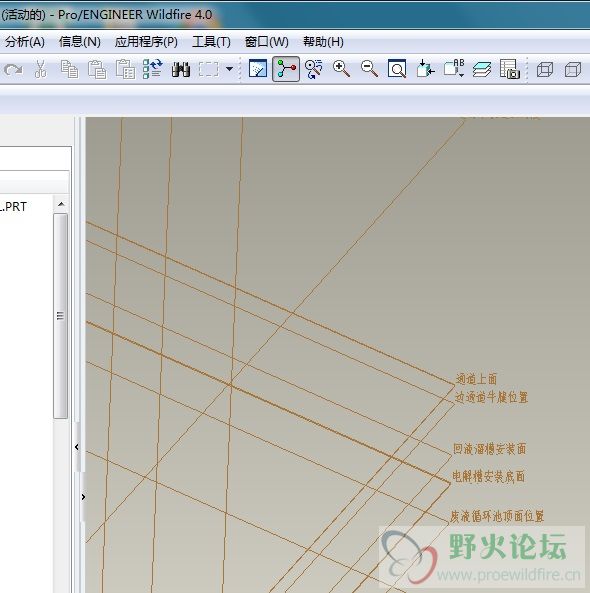Open Paste Special icon
This screenshot has width=590, height=593.
pyautogui.click(x=125, y=69)
